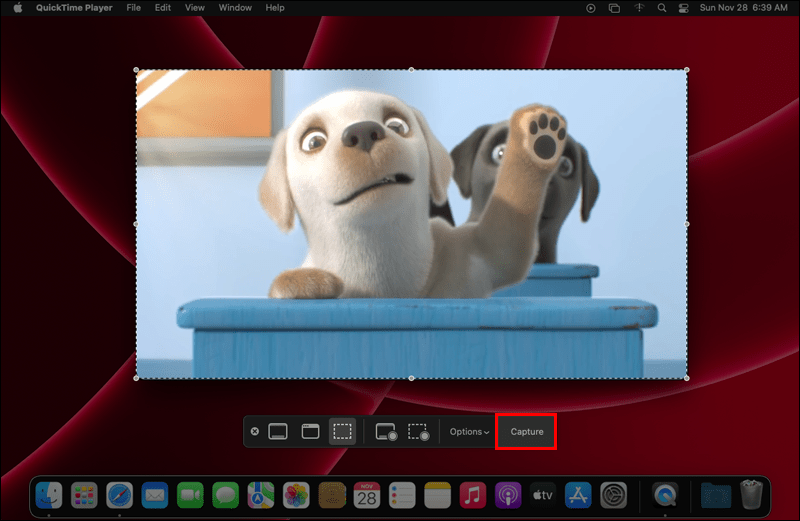Click the bottom-left corner selection handle

coord(136,378)
